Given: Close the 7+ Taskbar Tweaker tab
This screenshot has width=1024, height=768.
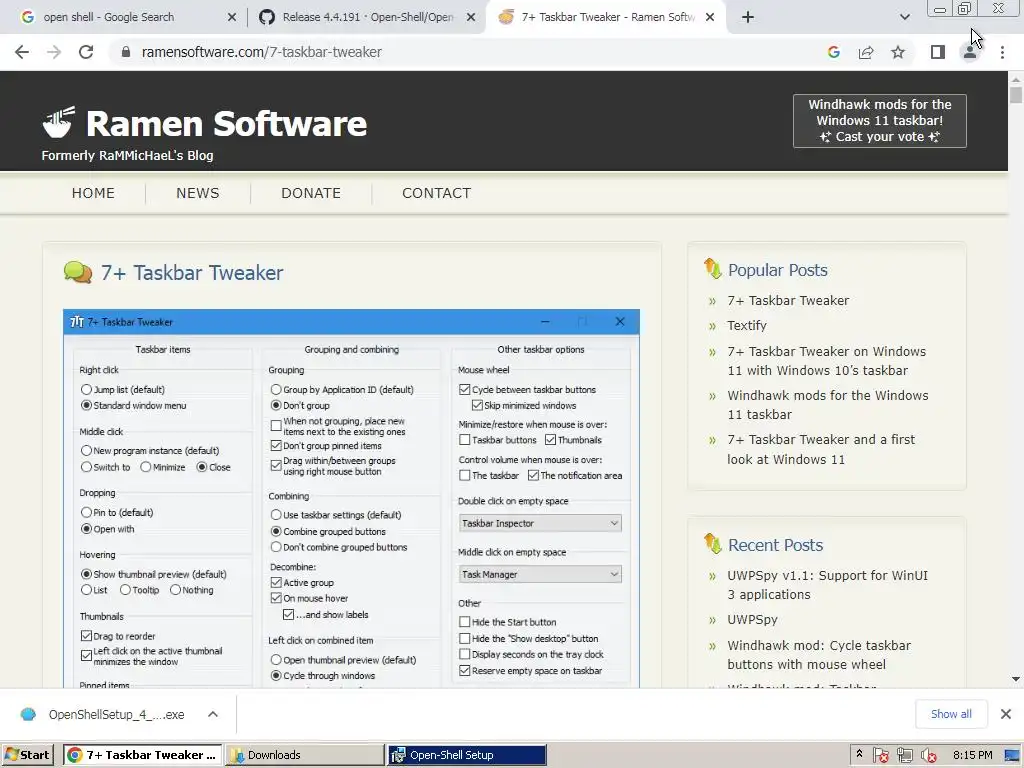Looking at the screenshot, I should tap(710, 17).
